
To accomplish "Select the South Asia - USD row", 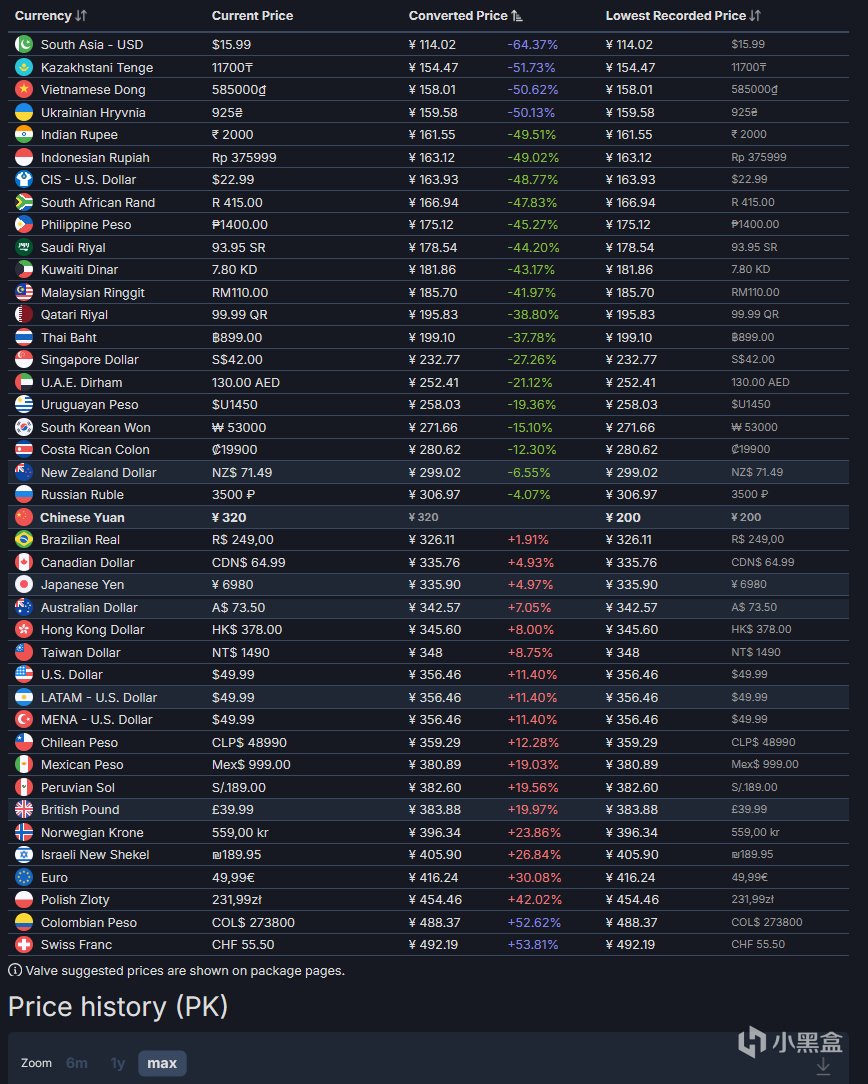I will (428, 44).
